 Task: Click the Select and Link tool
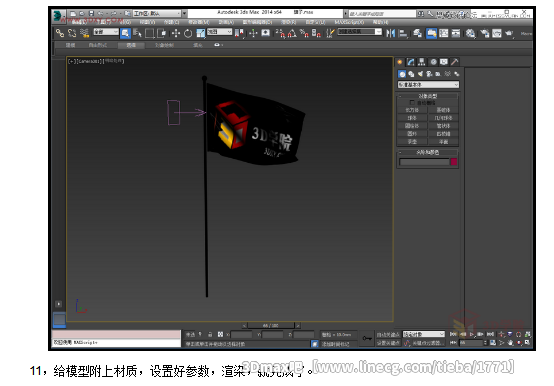point(59,34)
